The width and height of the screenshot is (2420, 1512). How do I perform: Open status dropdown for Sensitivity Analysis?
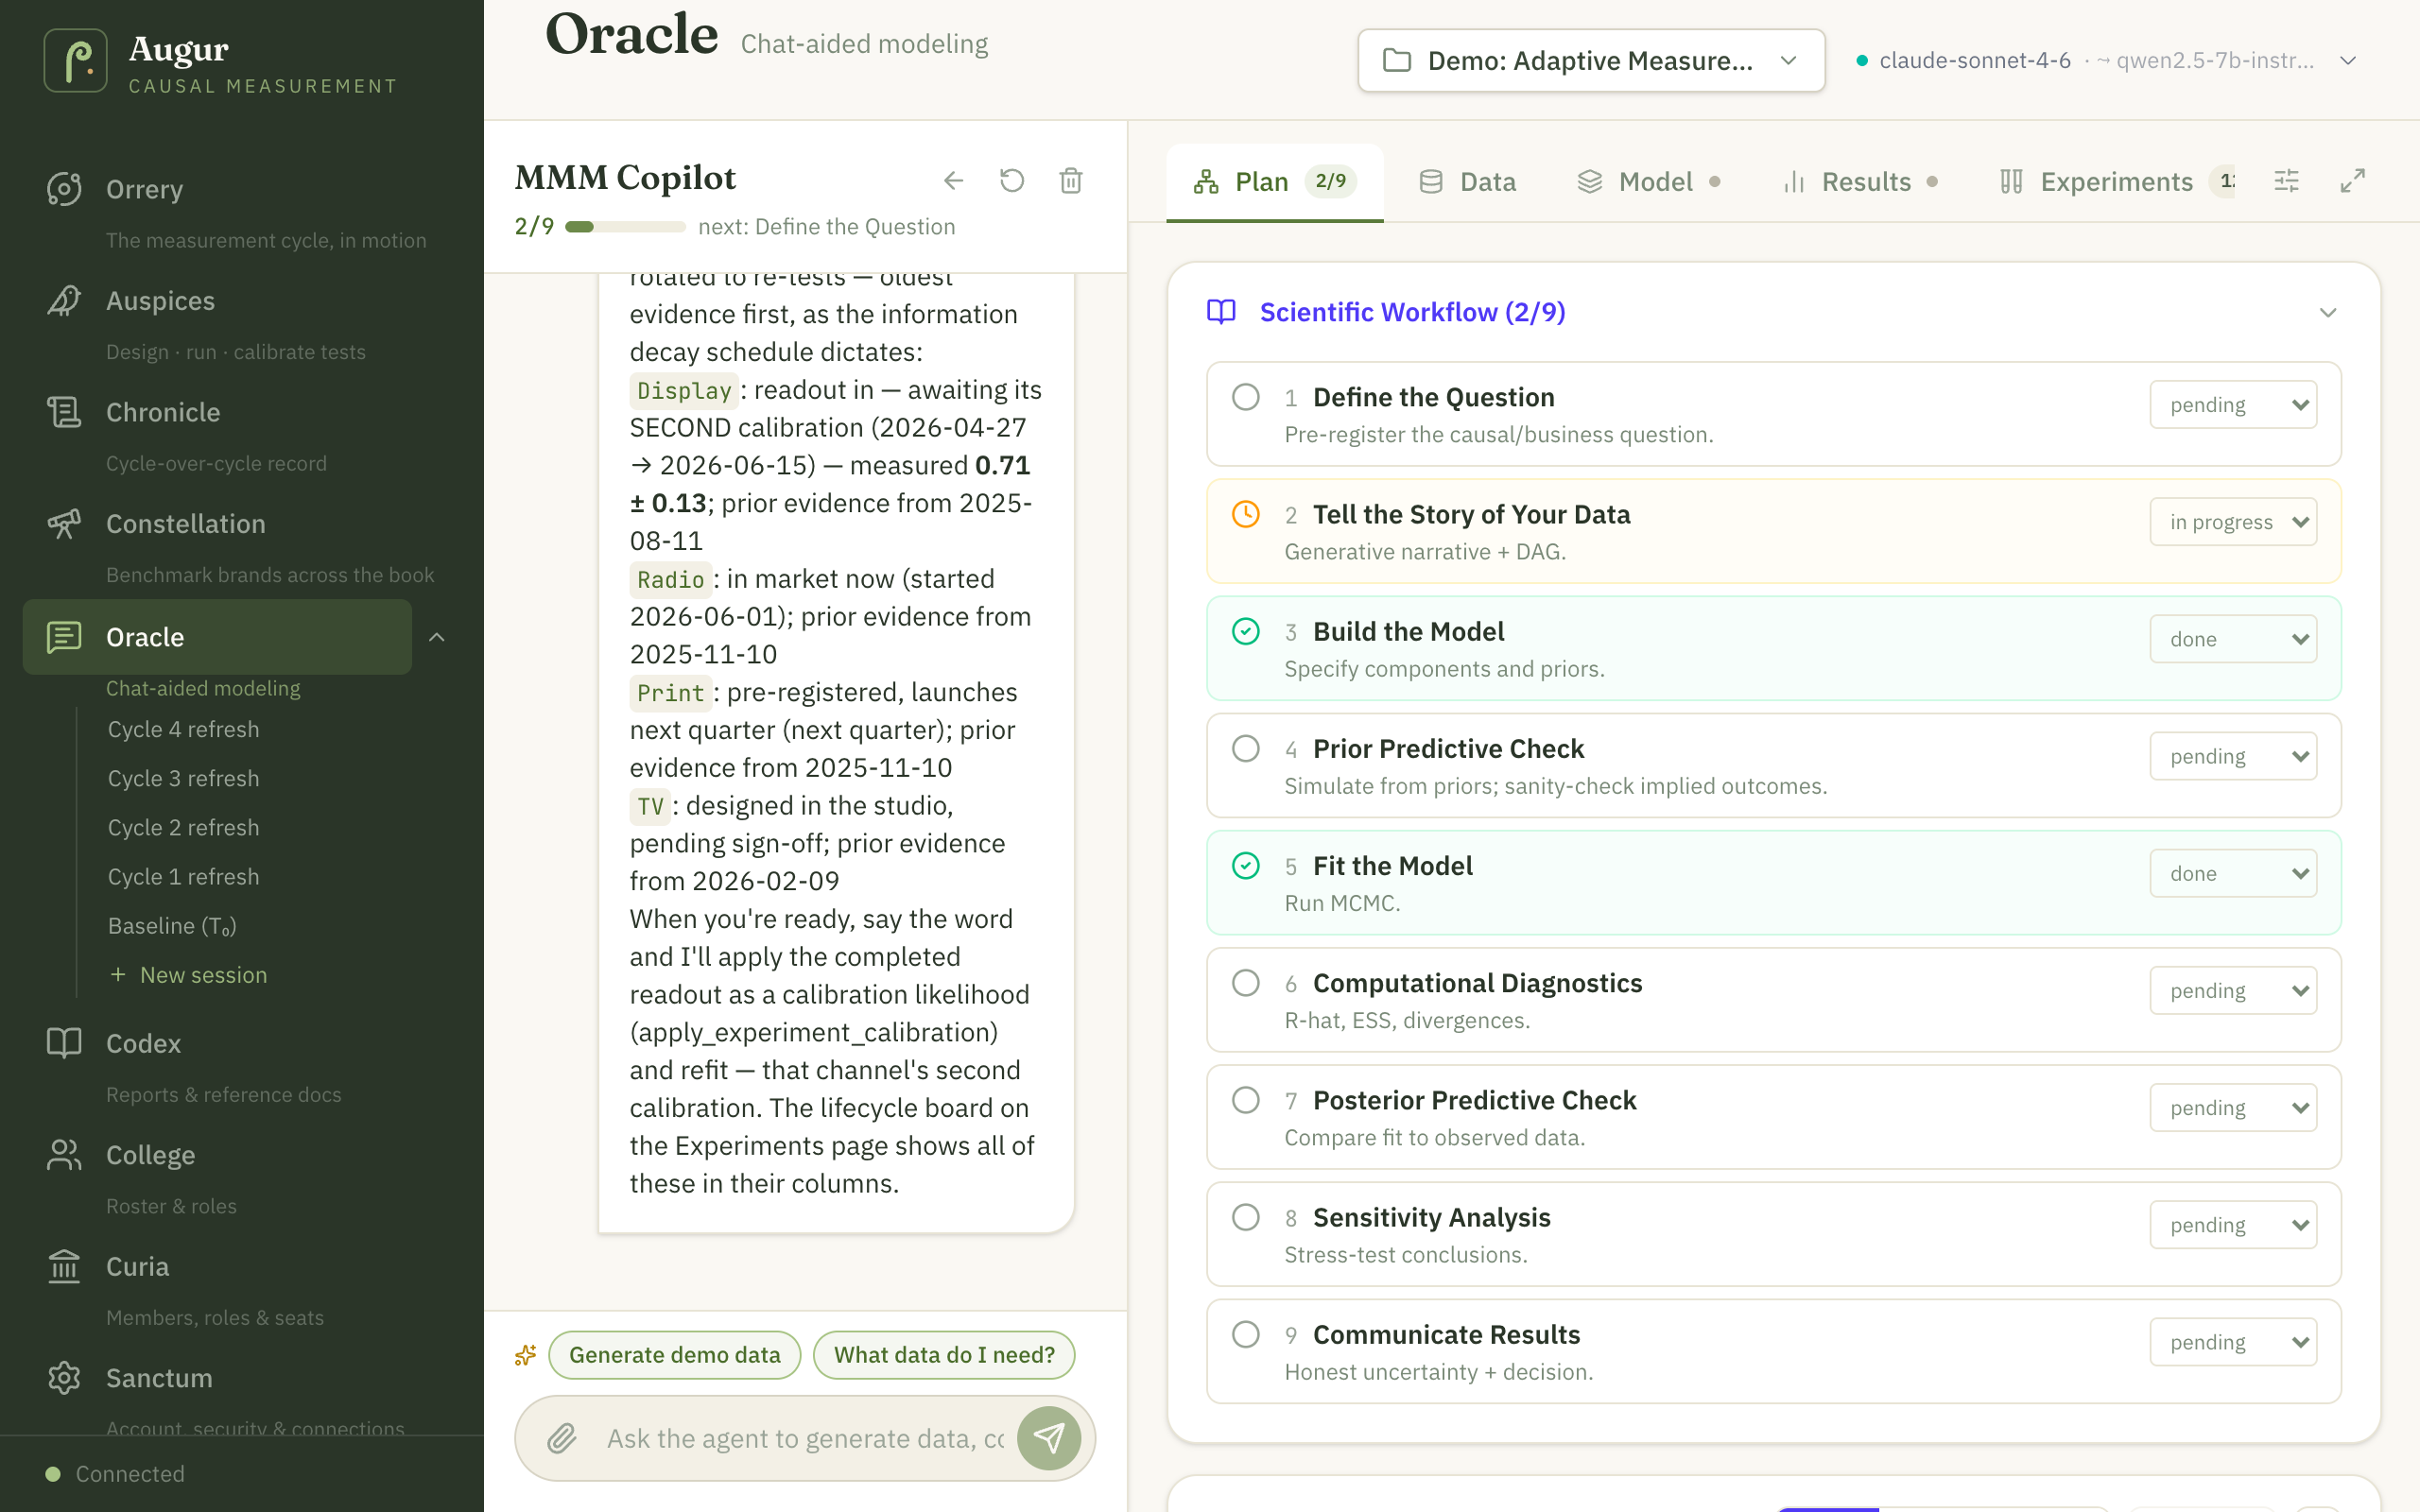(x=2233, y=1225)
